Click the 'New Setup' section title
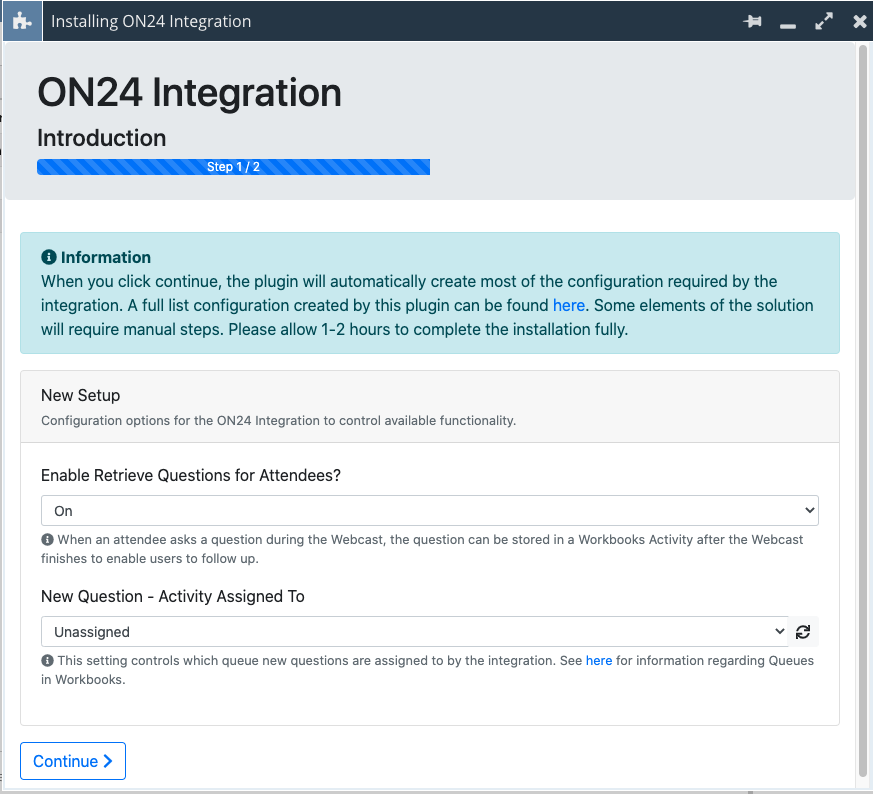 point(81,395)
